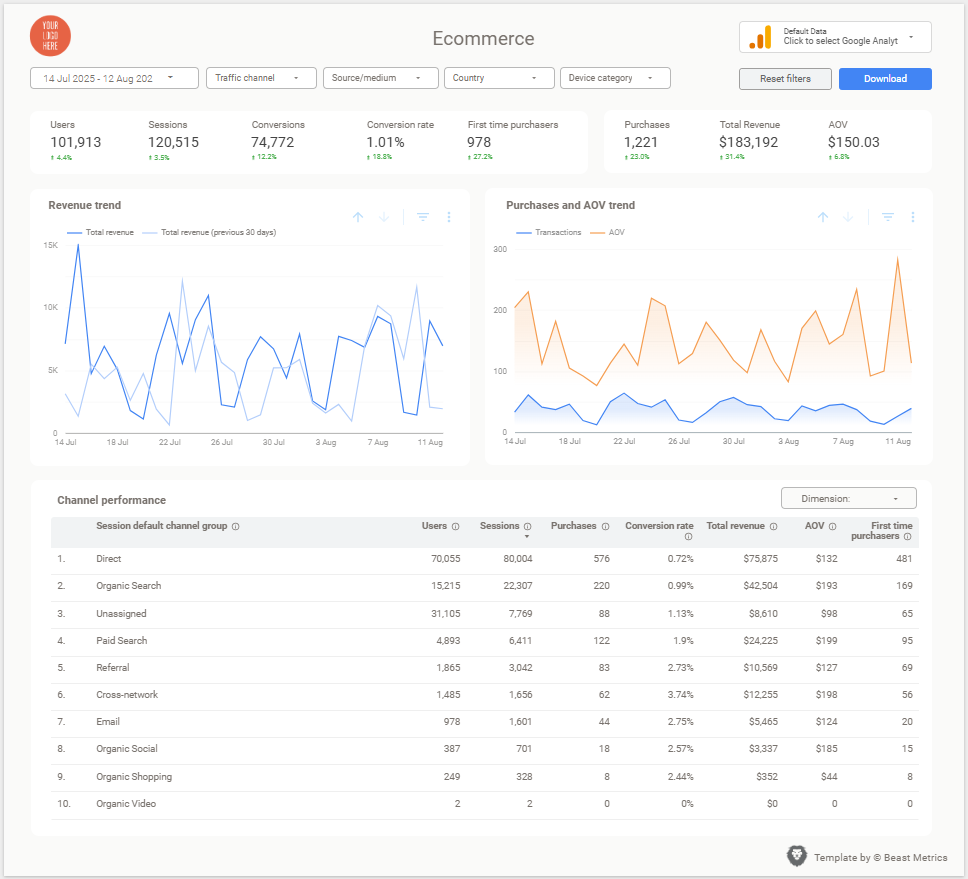The width and height of the screenshot is (968, 879).
Task: Select the Organic Search channel row
Action: point(485,586)
